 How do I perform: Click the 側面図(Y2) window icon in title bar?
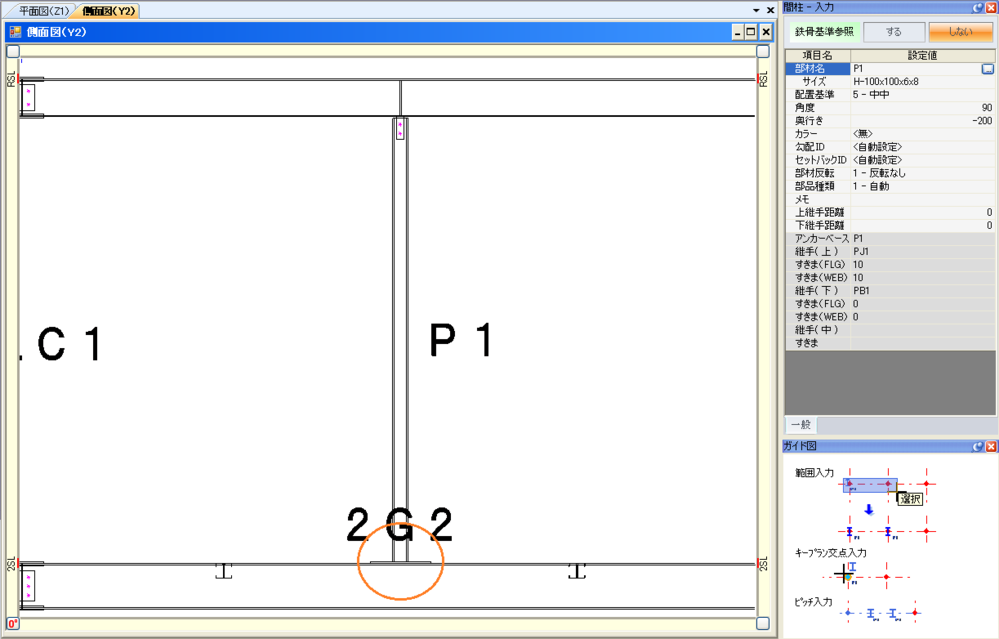(x=16, y=32)
